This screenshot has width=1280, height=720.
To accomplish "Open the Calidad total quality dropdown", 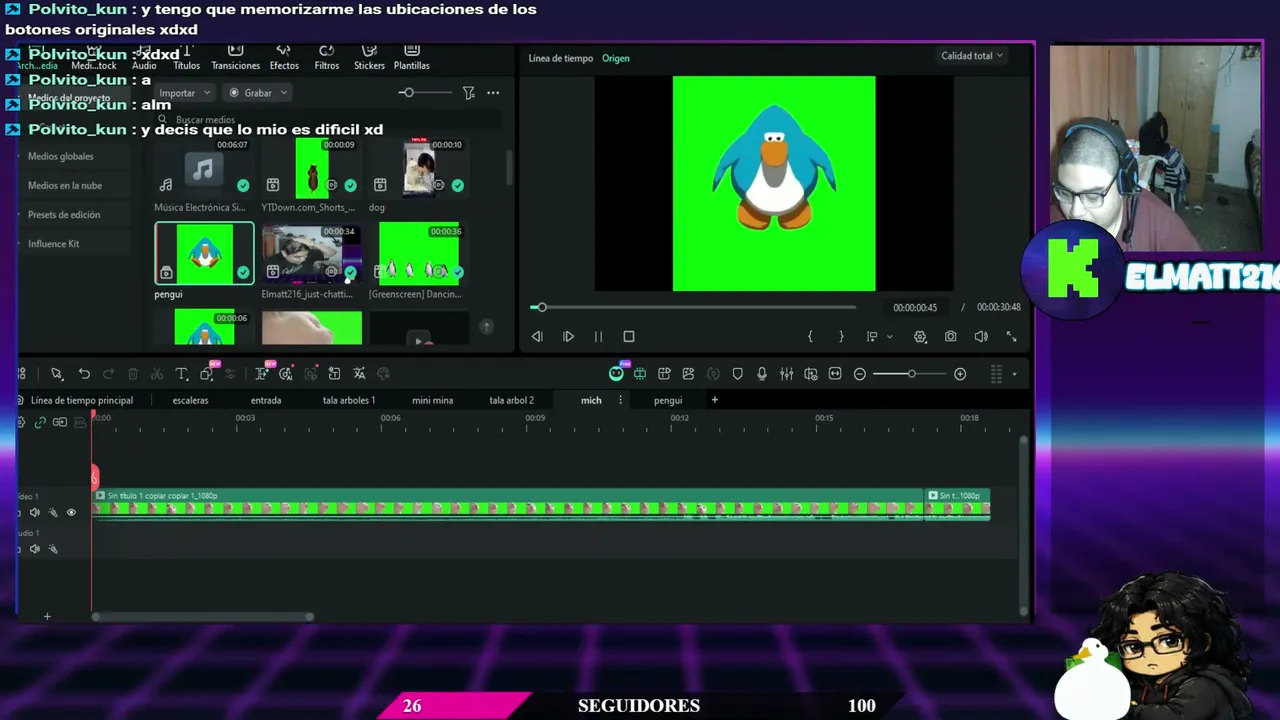I will tap(972, 56).
